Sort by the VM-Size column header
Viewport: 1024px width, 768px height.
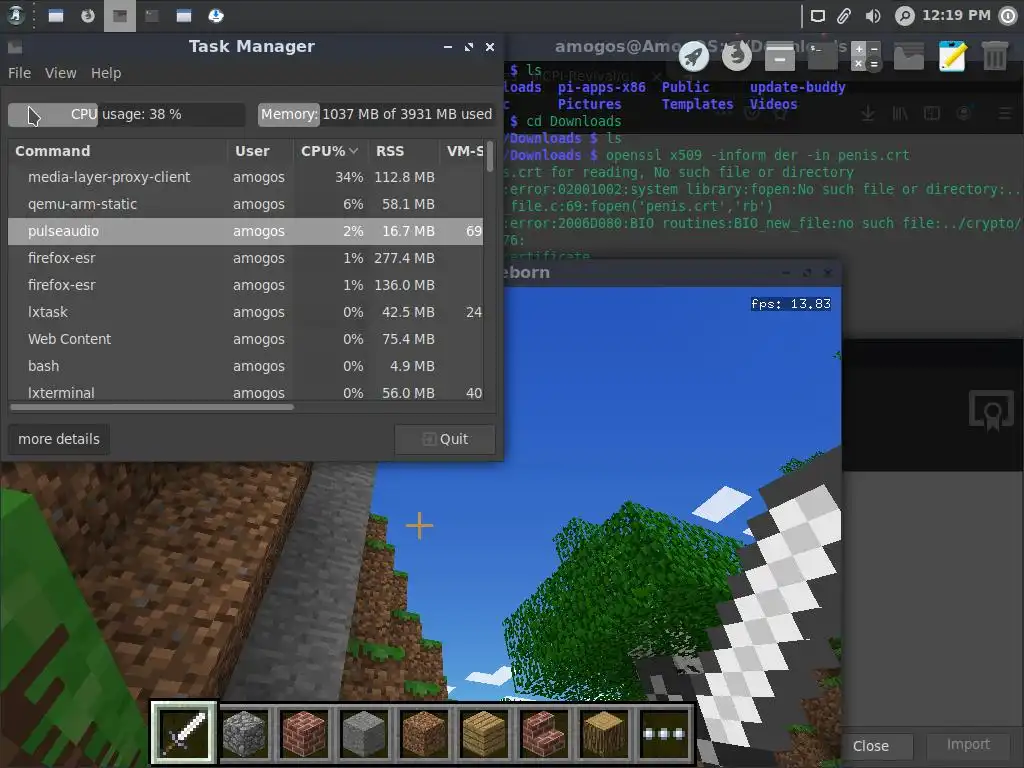click(462, 151)
